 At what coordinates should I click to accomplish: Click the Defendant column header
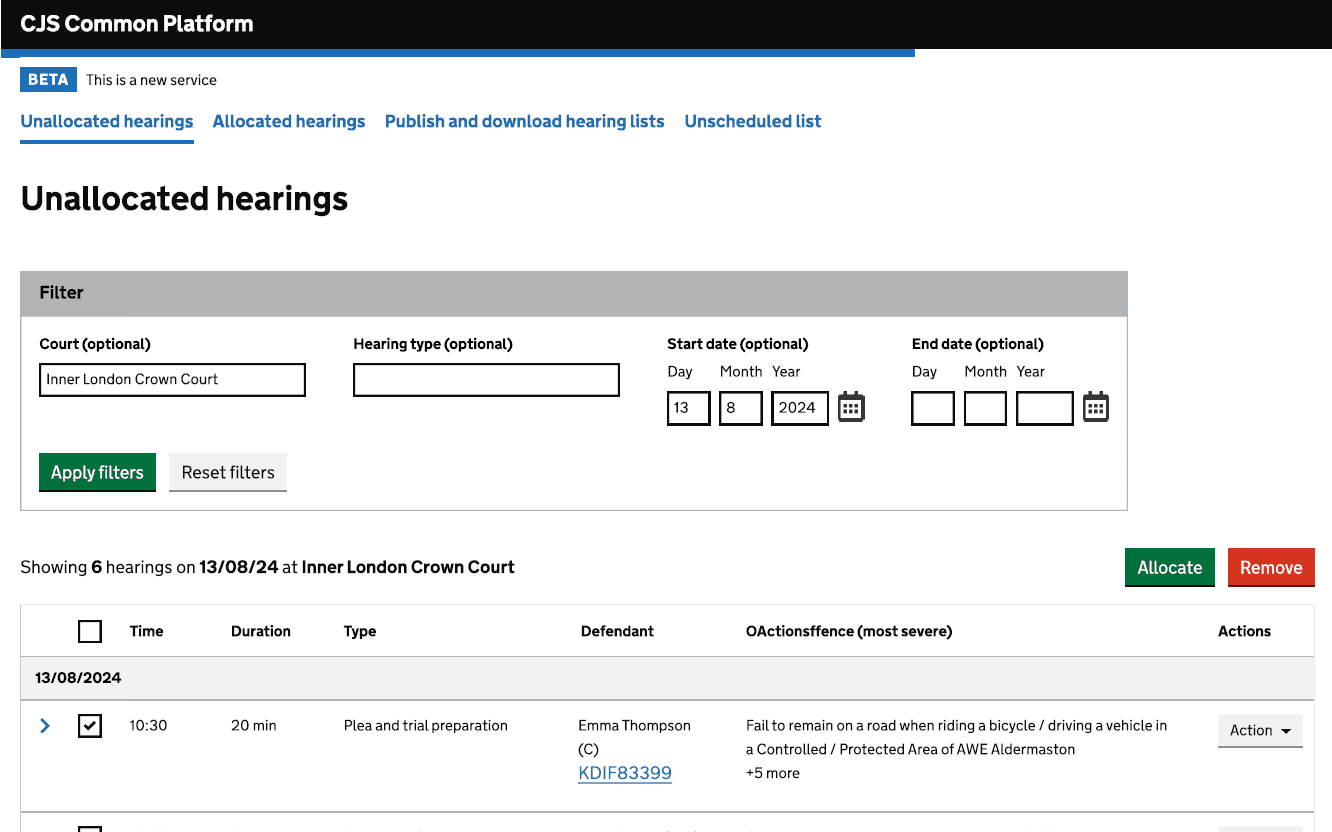point(617,631)
